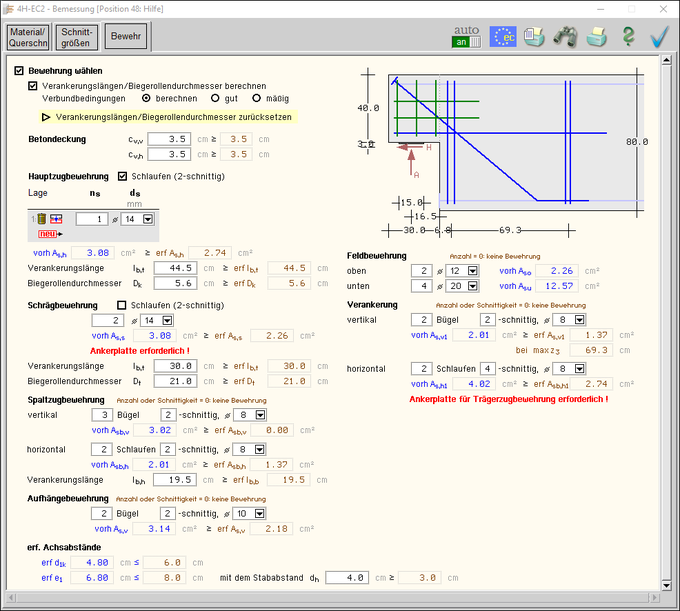Enable Schlaufen for Schrägbewehrung

coord(123,304)
